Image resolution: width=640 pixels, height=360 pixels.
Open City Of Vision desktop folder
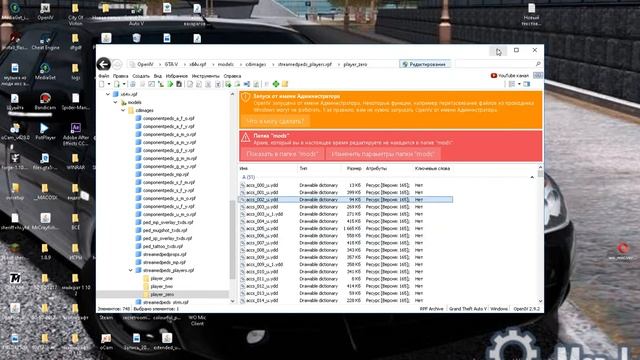pos(76,14)
